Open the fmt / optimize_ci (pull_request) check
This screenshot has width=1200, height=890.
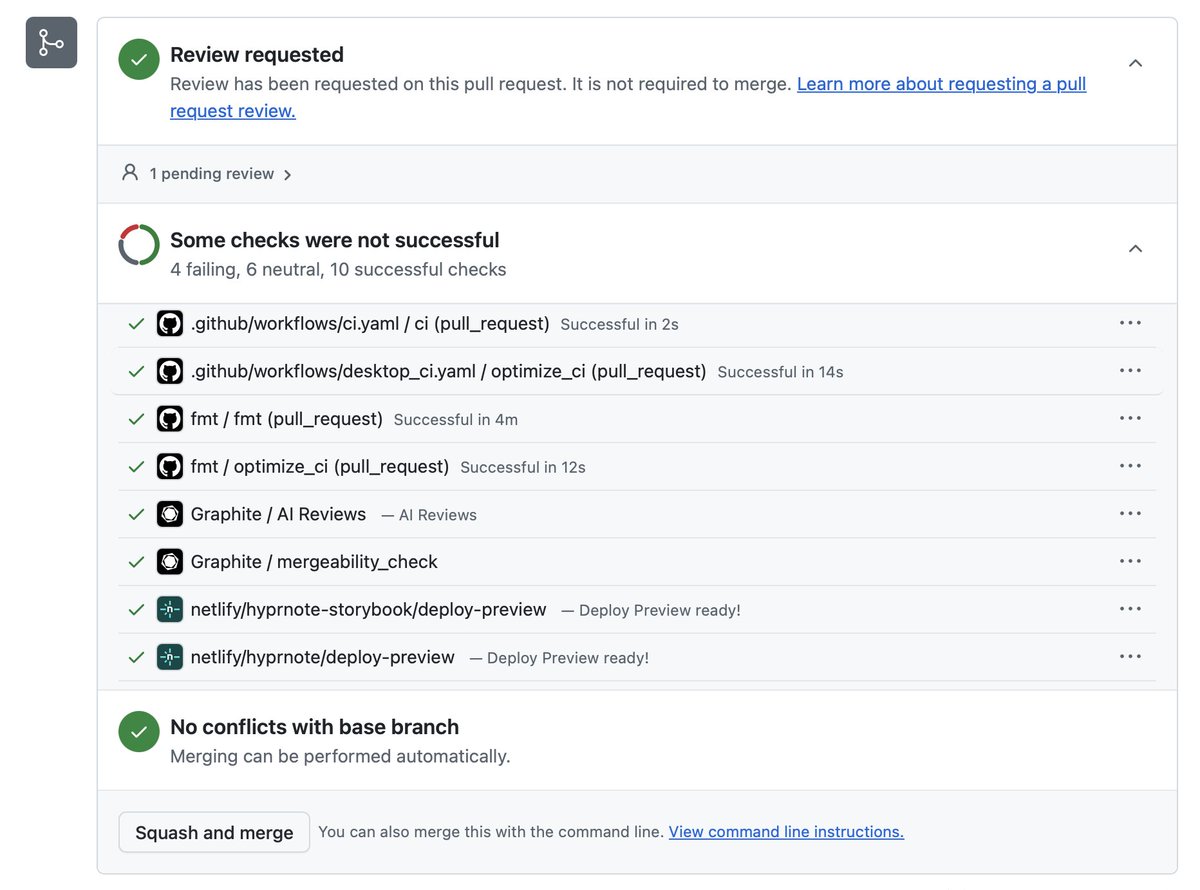320,467
